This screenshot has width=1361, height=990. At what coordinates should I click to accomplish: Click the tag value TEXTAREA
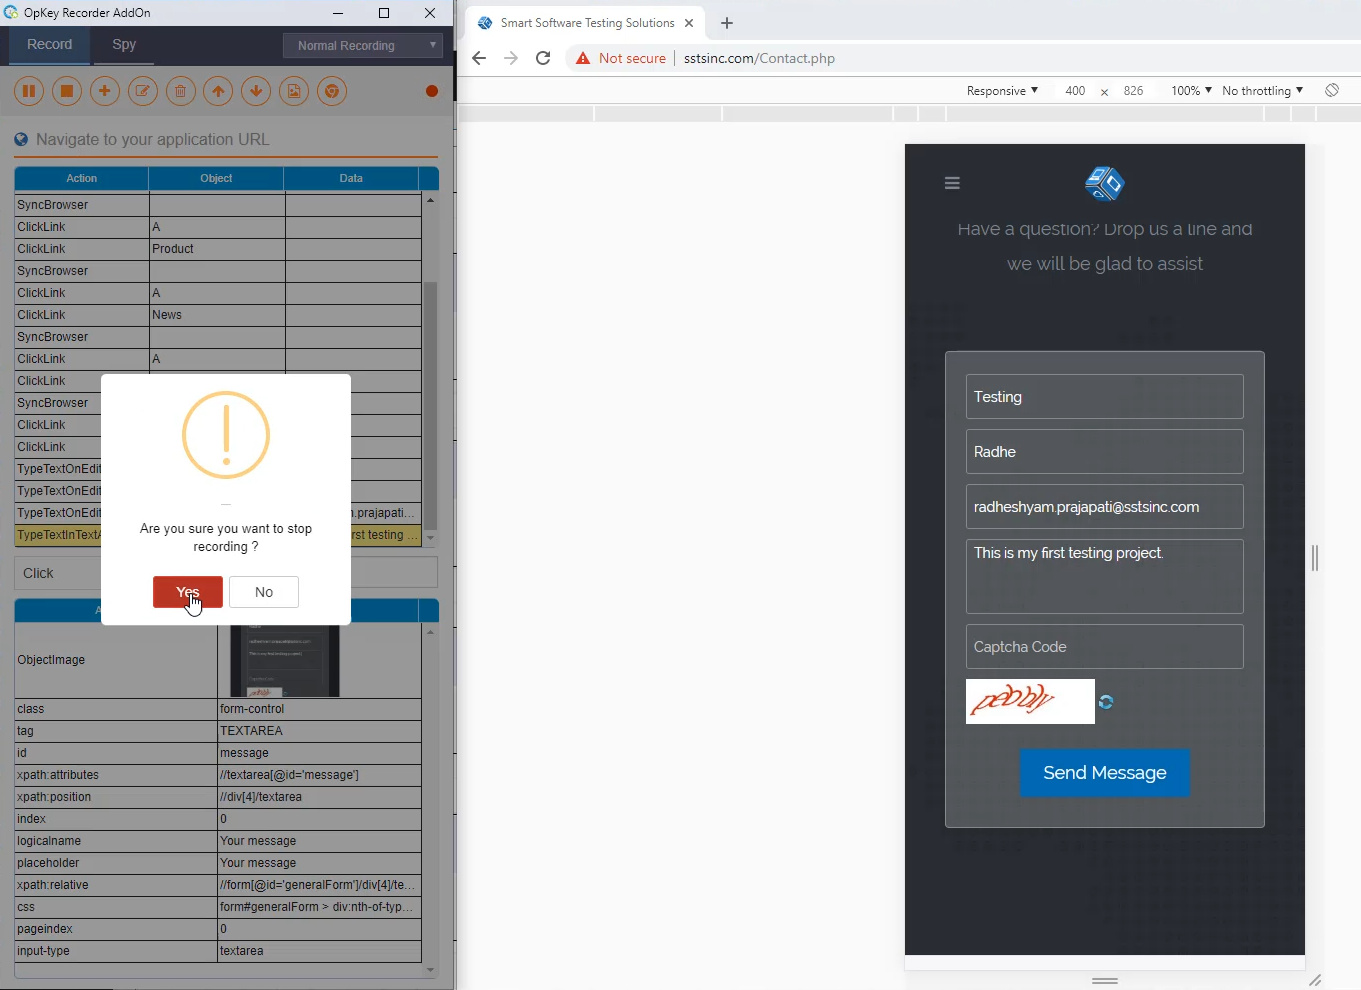(319, 731)
